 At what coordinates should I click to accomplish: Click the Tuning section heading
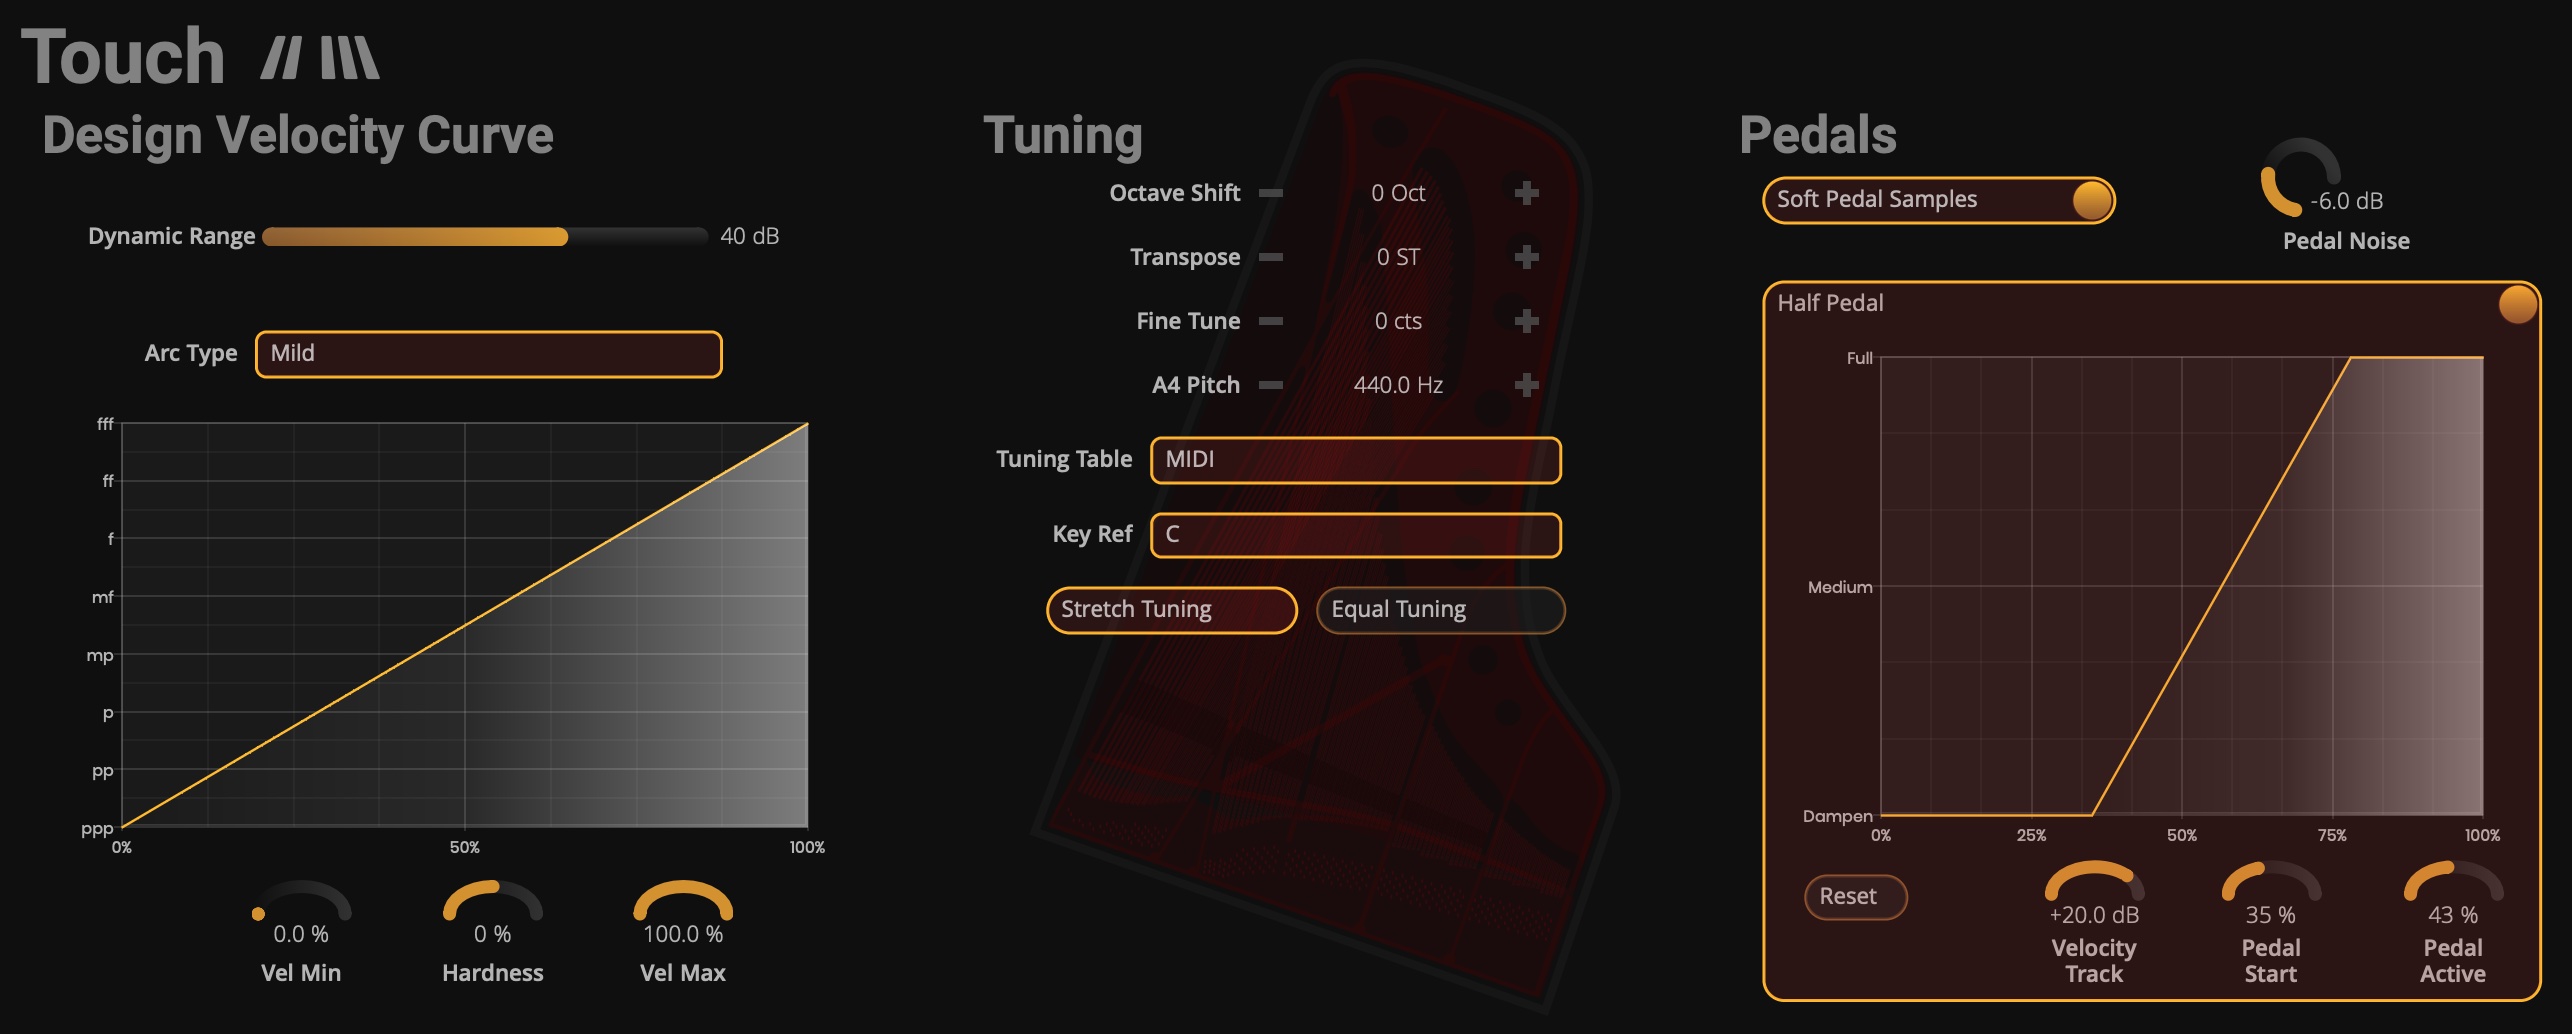point(1063,136)
